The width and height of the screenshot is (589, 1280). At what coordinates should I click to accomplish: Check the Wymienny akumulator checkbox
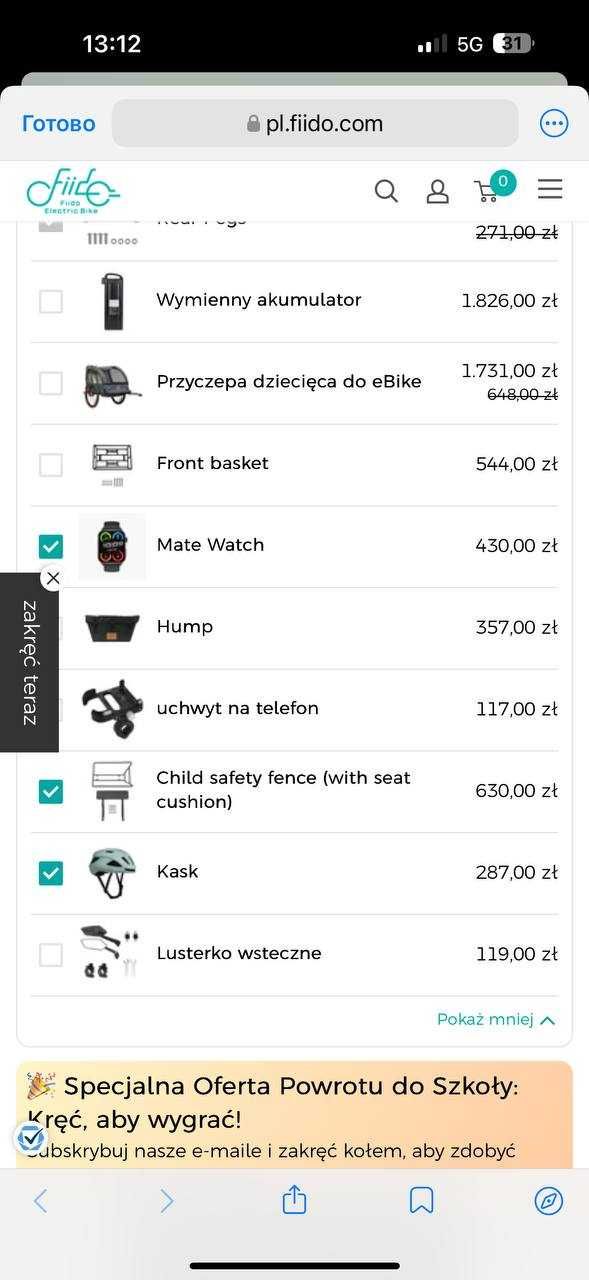pyautogui.click(x=50, y=301)
